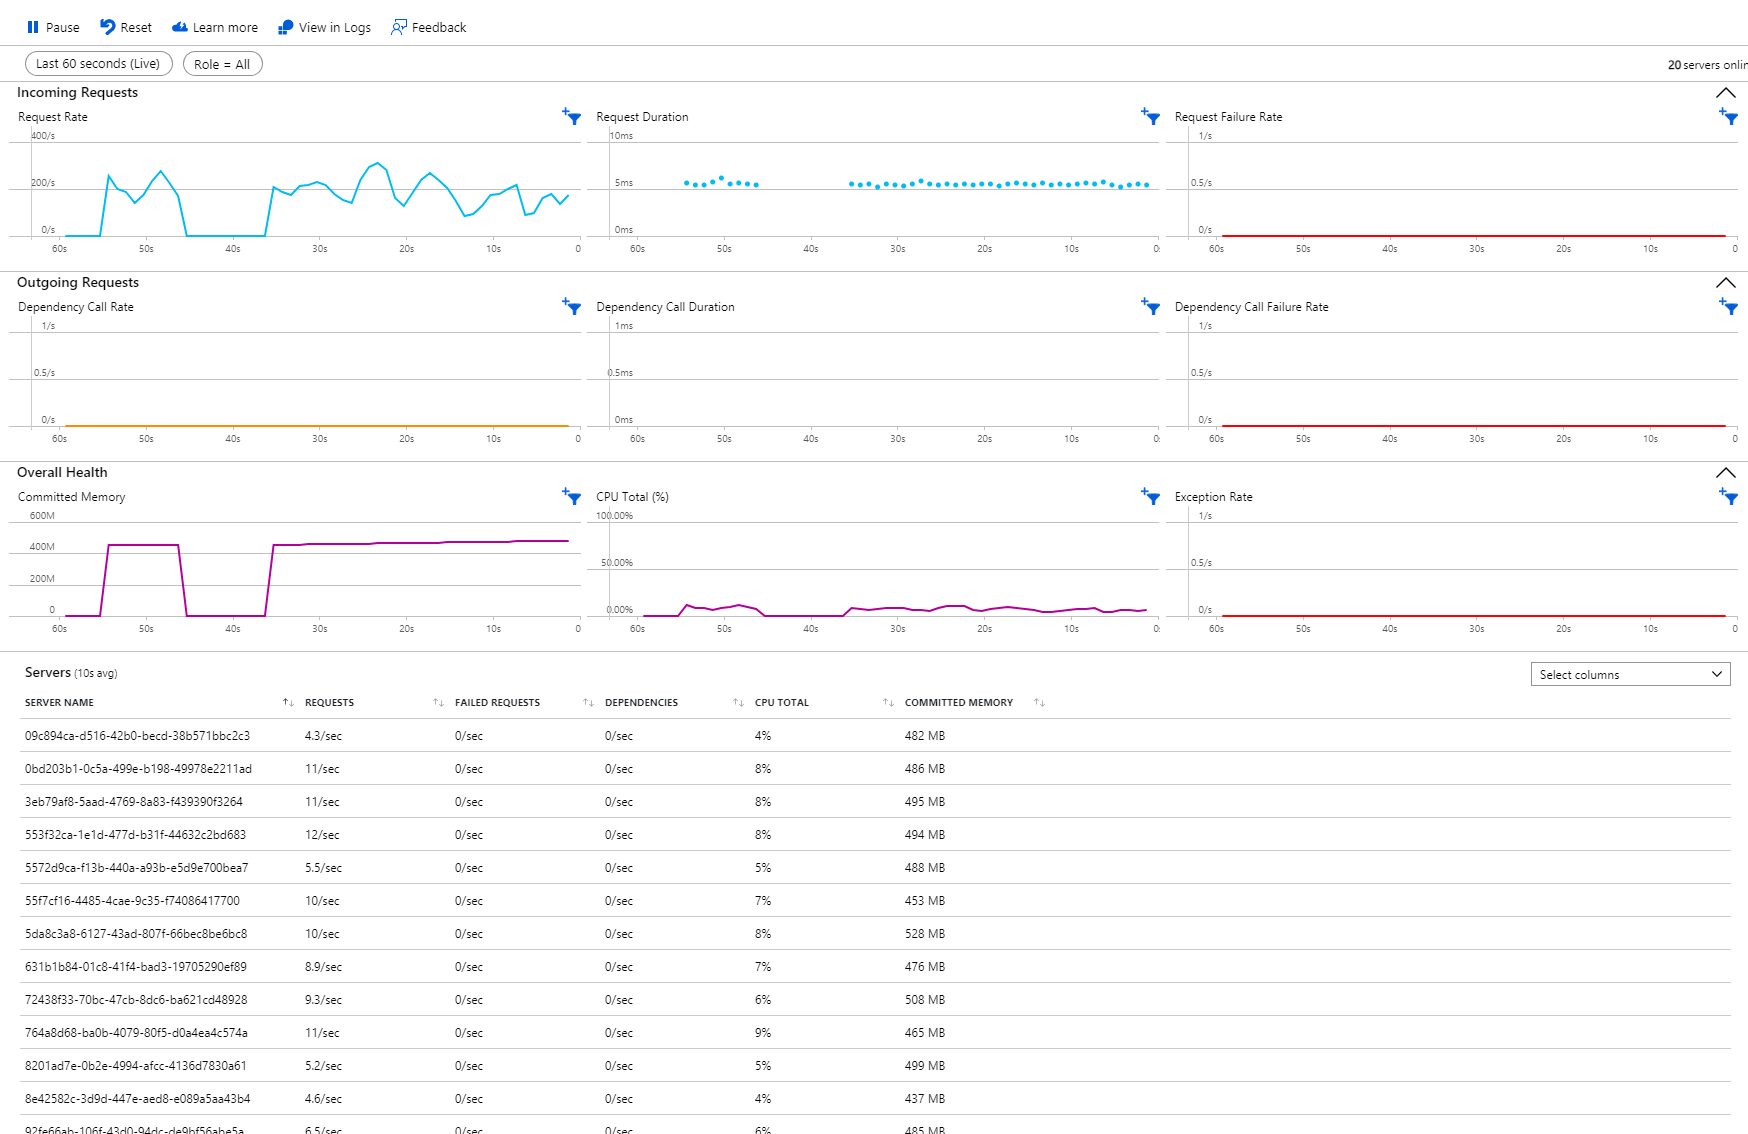Select server 09c894ca-d516-42b0-becd-38b571bbc2c3
Viewport: 1748px width, 1134px height.
877,736
